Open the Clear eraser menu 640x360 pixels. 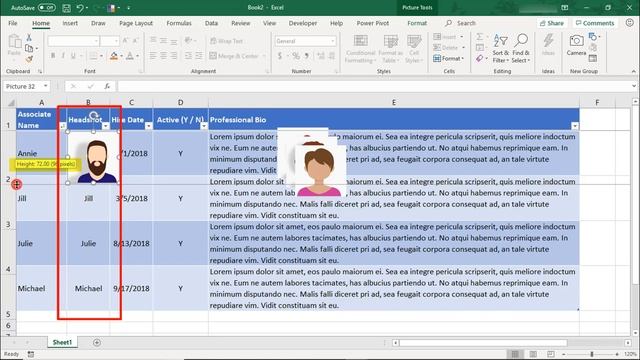pyautogui.click(x=480, y=59)
